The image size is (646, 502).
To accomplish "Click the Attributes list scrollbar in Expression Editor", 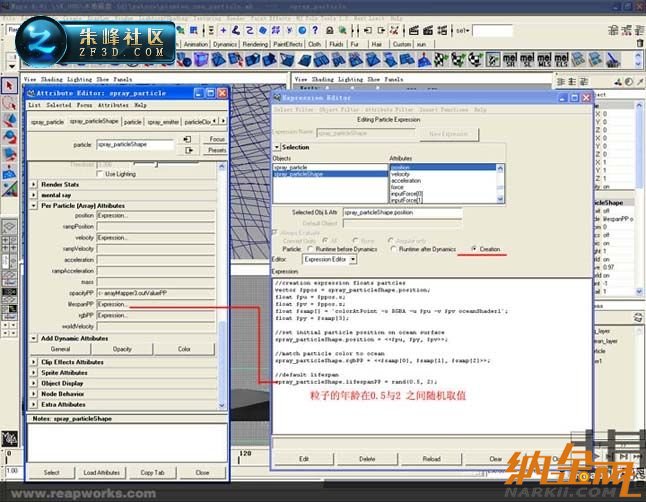I will click(500, 184).
